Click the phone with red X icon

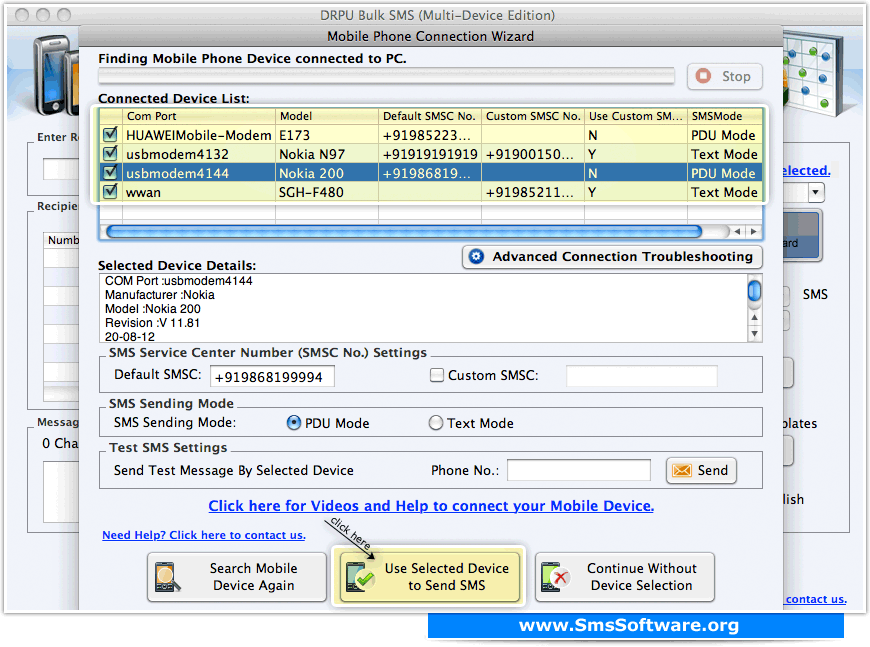(556, 577)
